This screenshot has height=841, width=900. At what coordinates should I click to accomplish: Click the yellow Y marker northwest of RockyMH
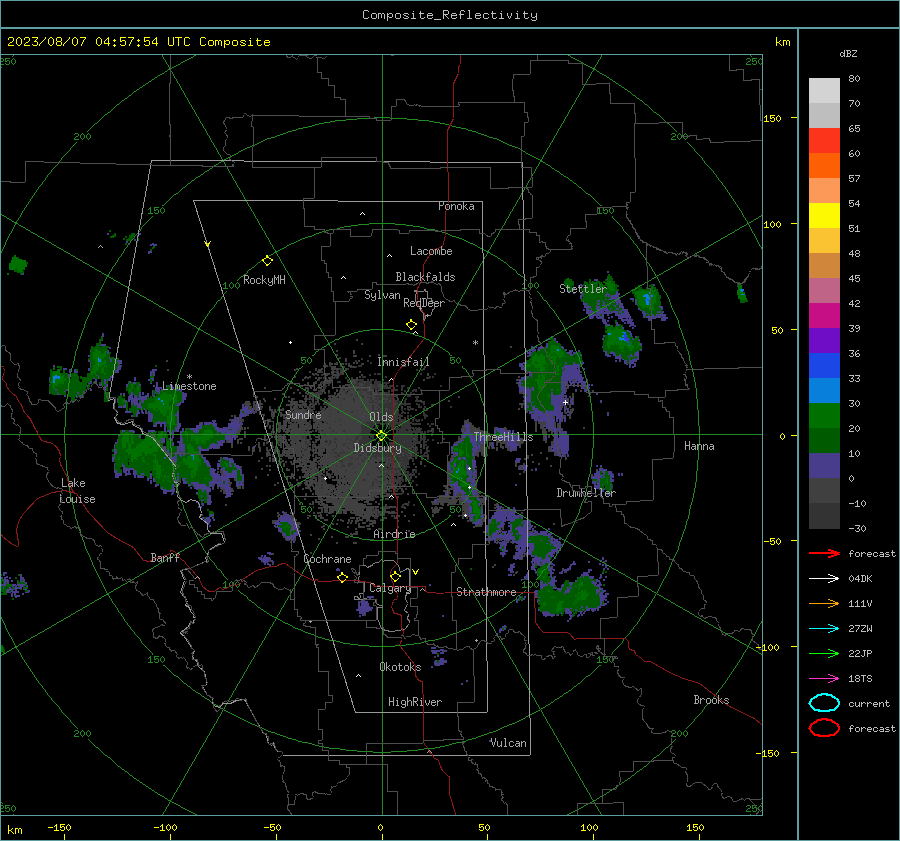(208, 245)
